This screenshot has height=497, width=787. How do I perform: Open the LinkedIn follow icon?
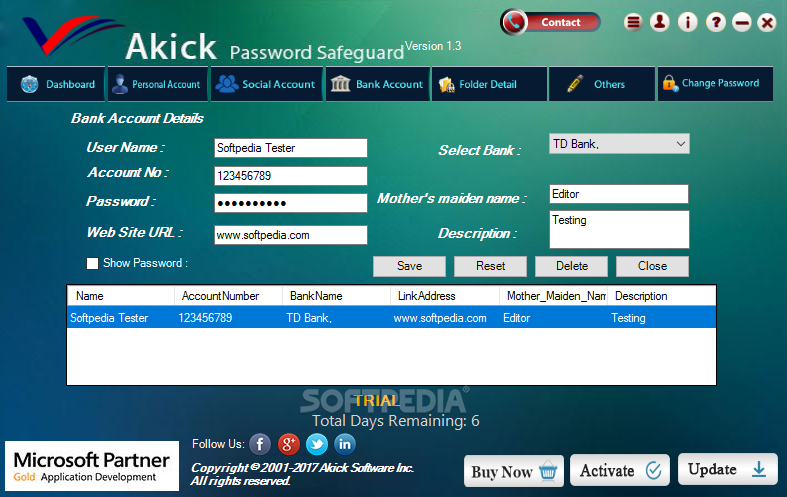click(345, 444)
